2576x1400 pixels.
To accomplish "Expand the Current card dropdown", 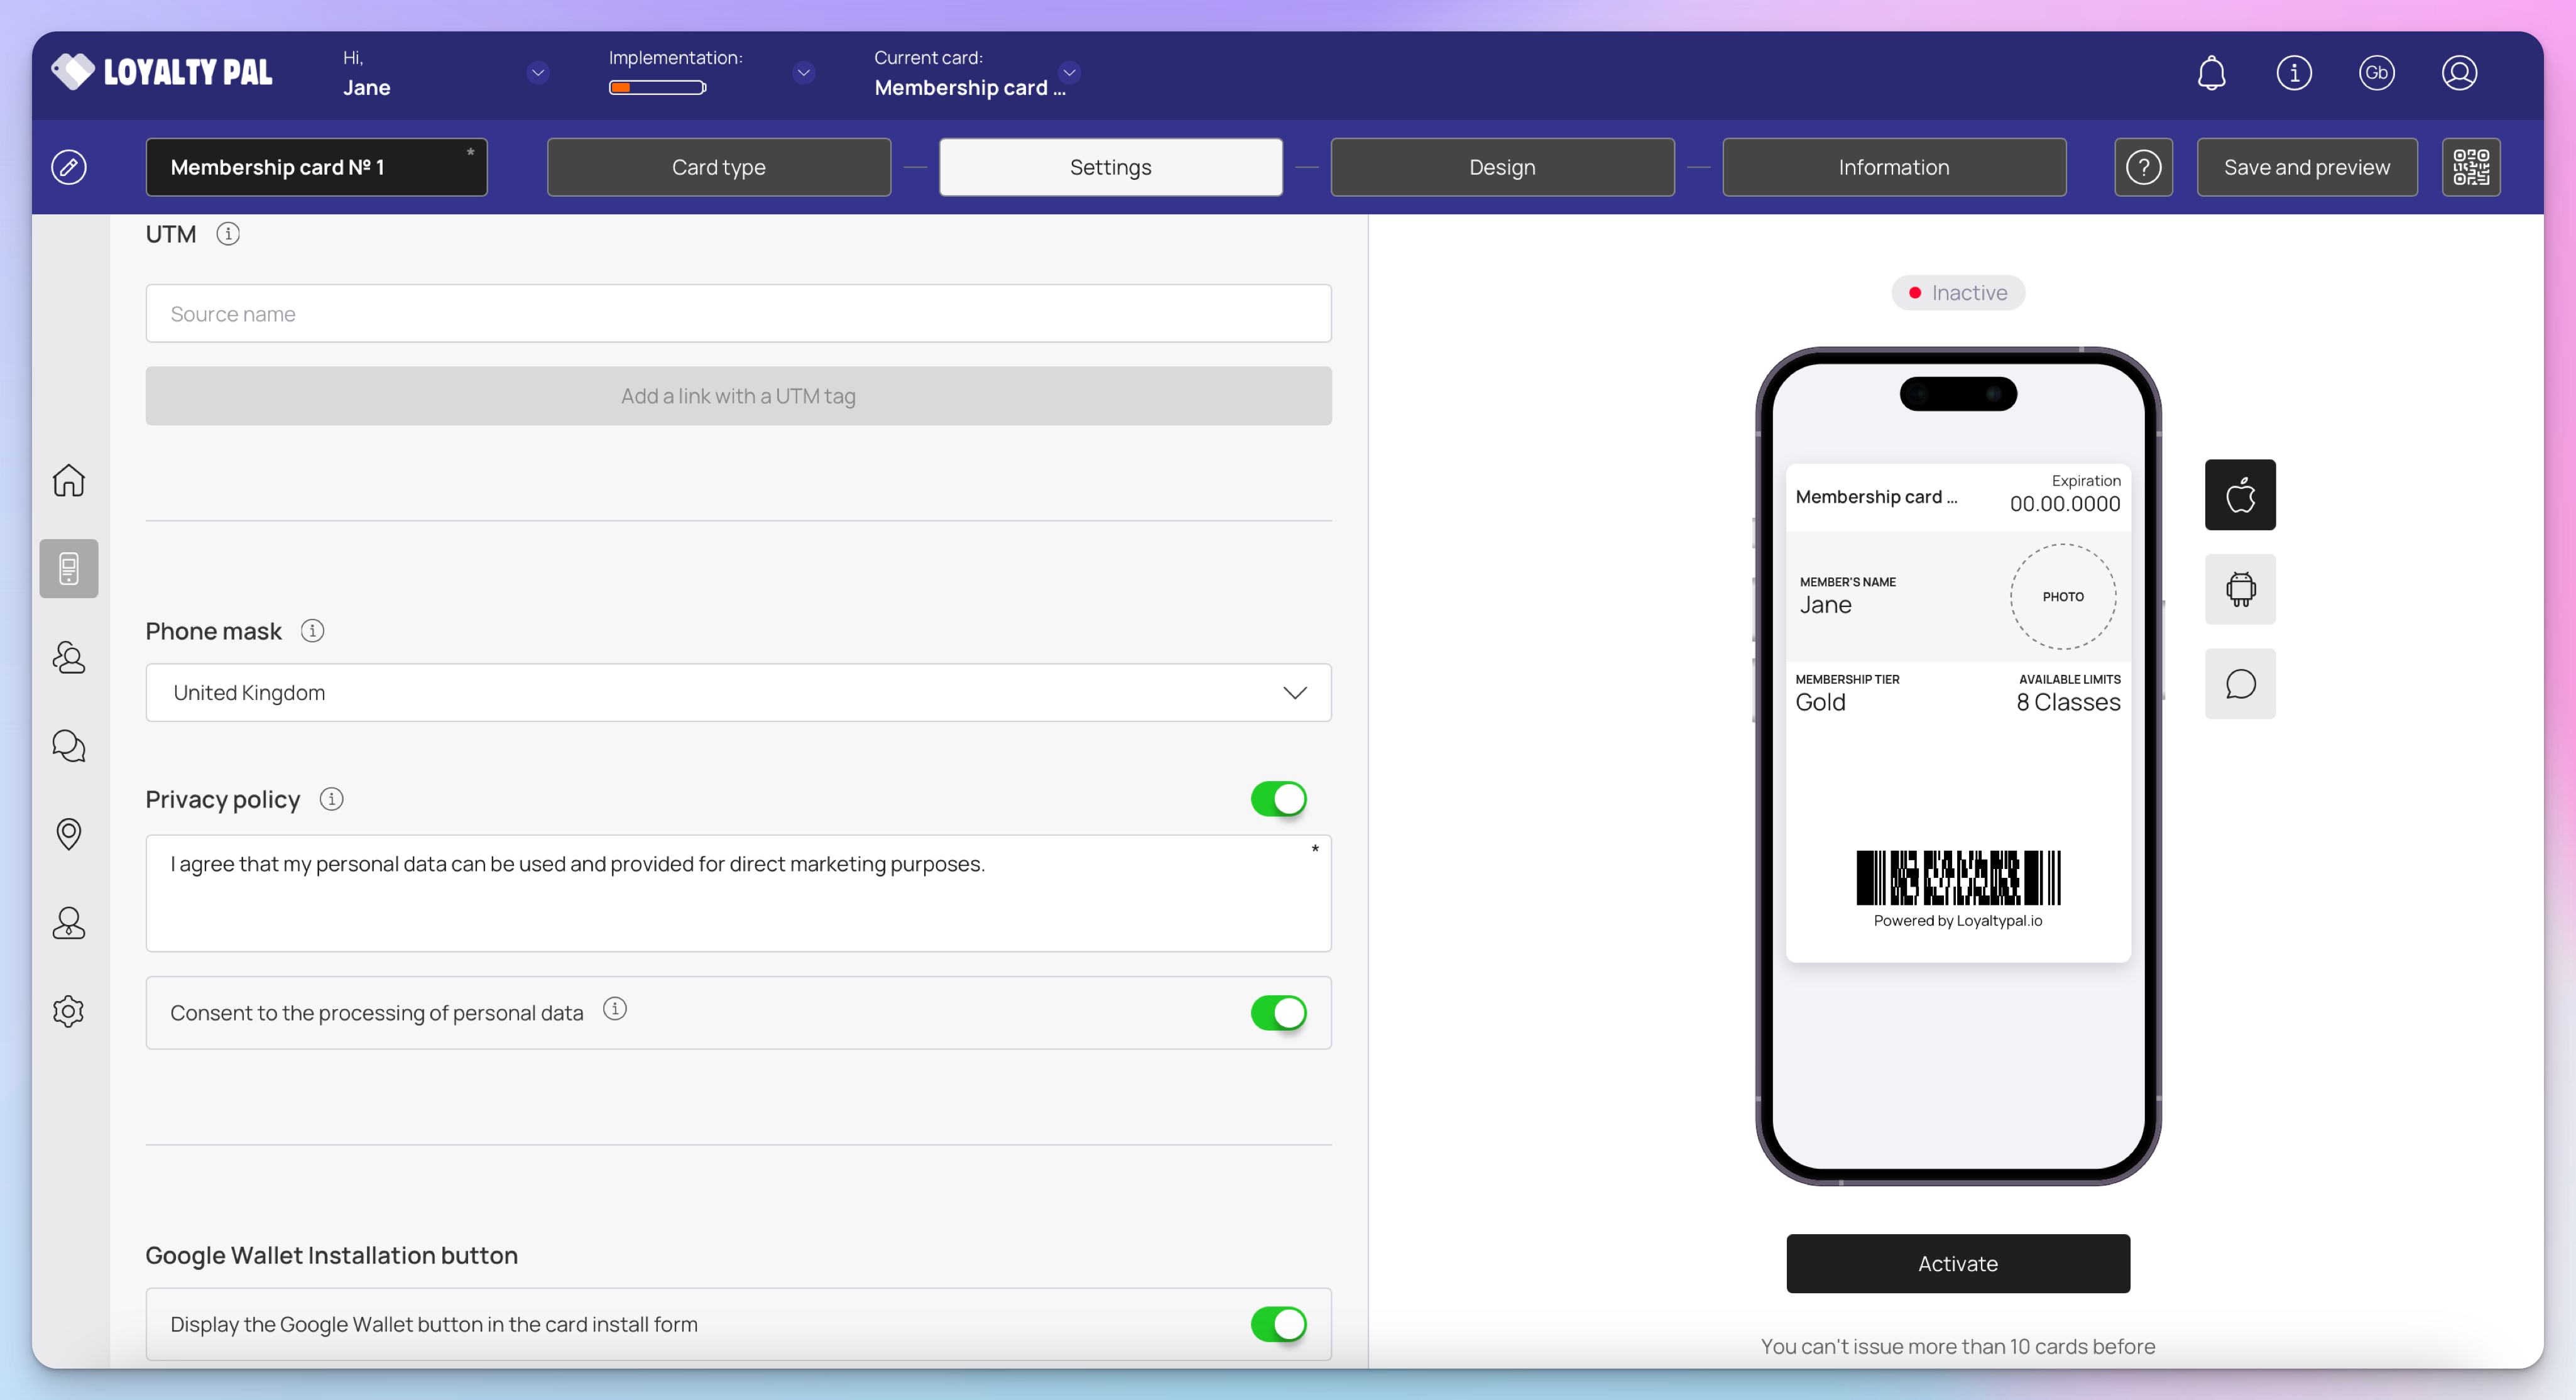I will (1069, 72).
